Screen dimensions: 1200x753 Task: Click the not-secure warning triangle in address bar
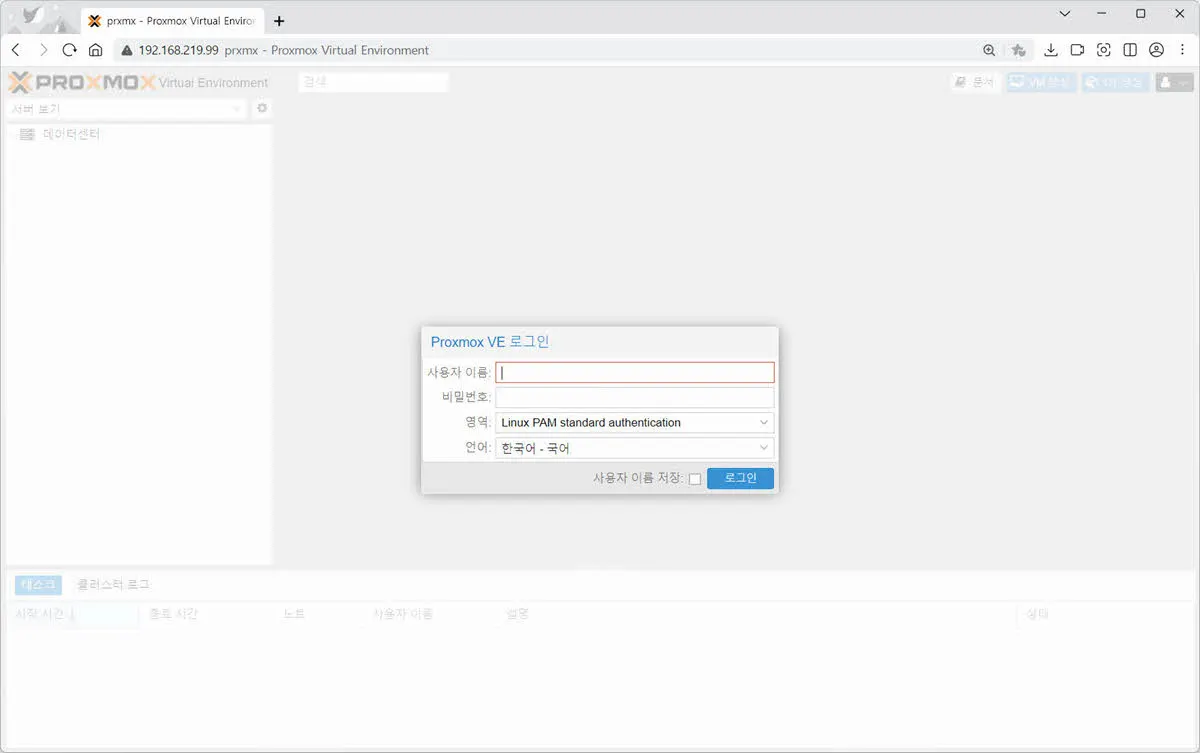[127, 50]
